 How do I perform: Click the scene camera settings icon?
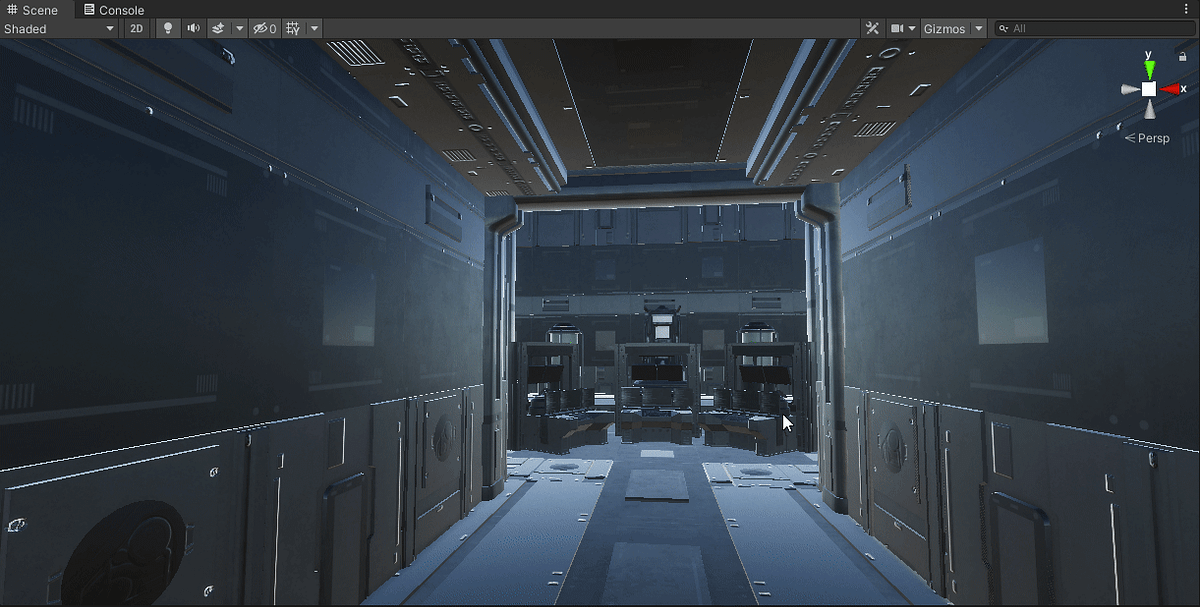coord(897,28)
